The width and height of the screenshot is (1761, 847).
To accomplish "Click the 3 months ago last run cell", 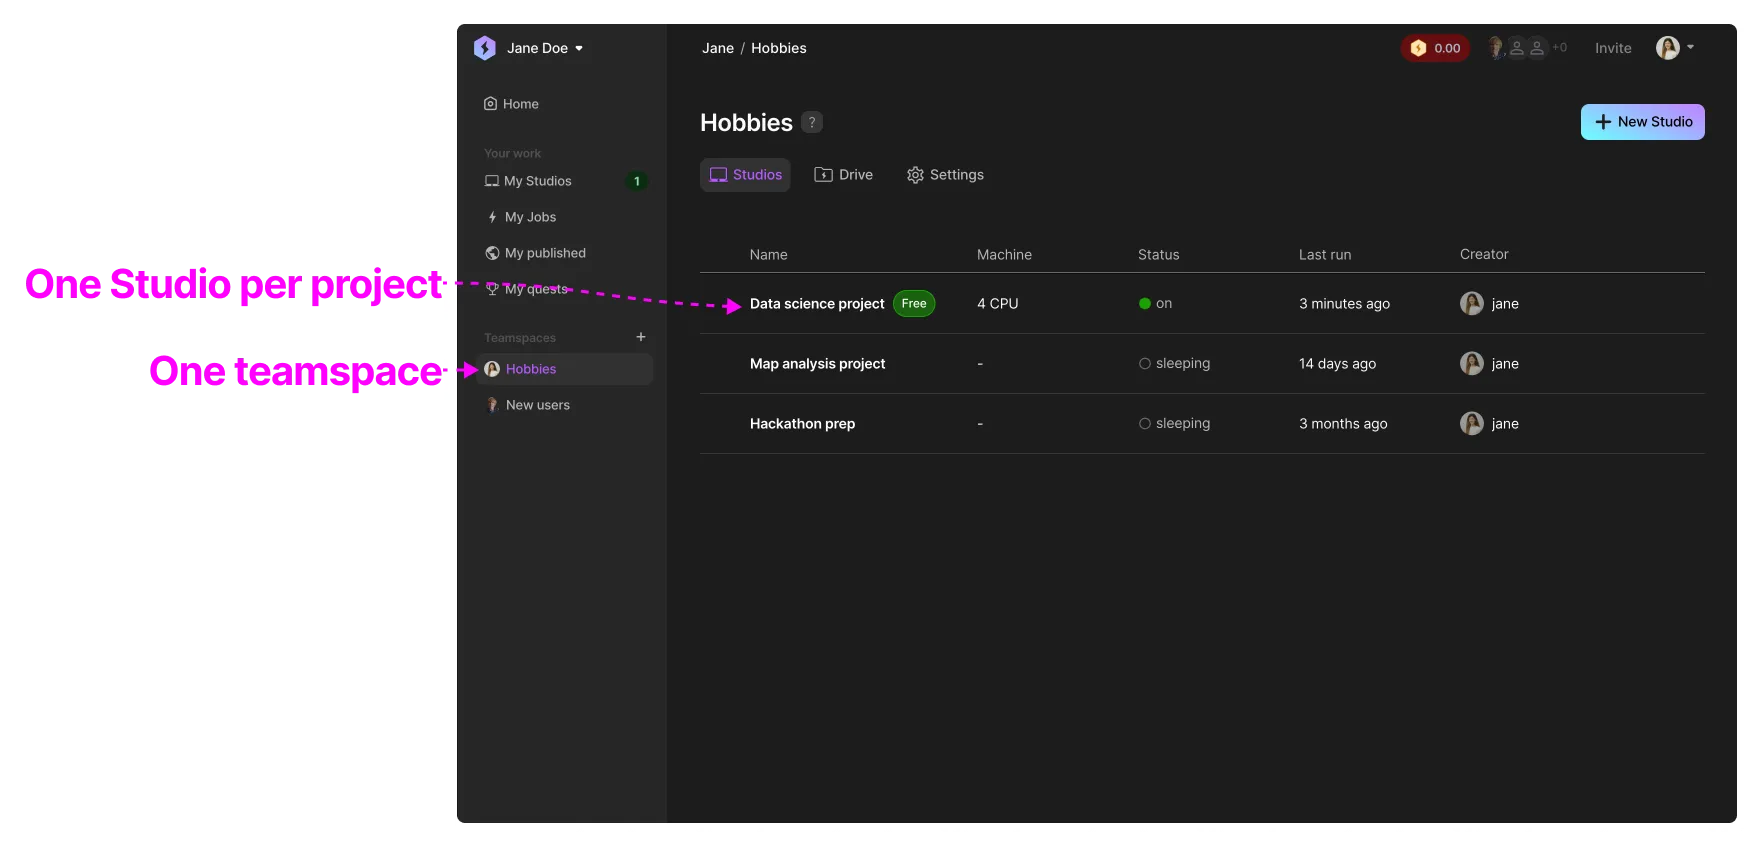I will click(x=1343, y=424).
